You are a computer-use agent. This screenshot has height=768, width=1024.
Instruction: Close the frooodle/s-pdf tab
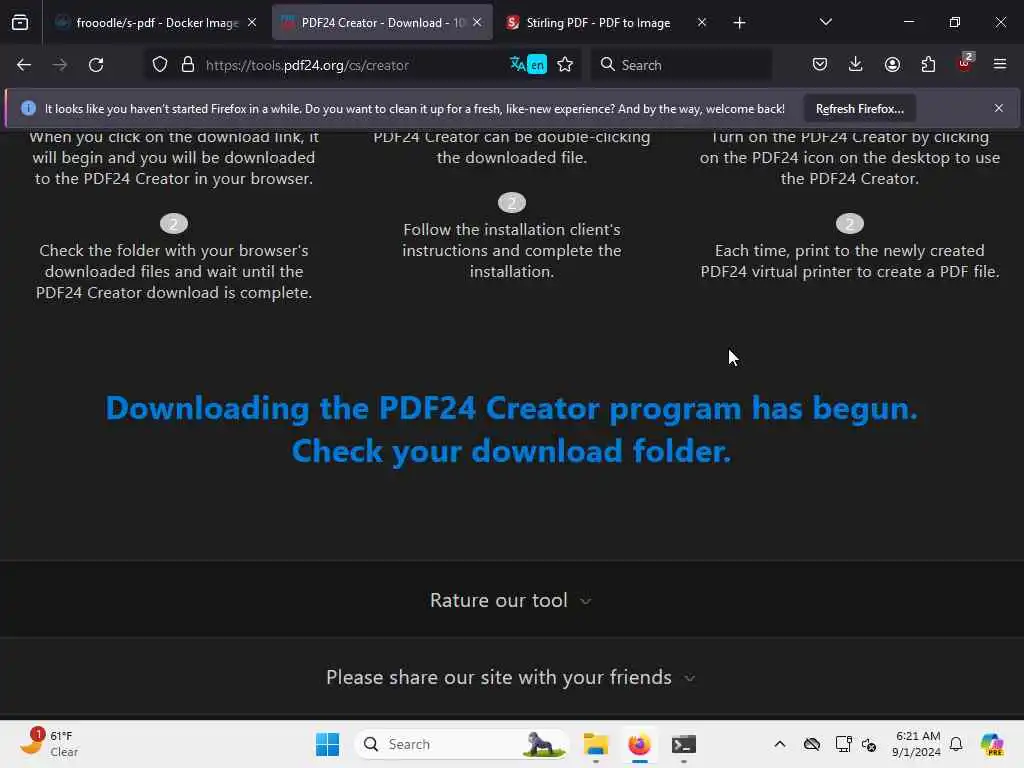pos(252,23)
